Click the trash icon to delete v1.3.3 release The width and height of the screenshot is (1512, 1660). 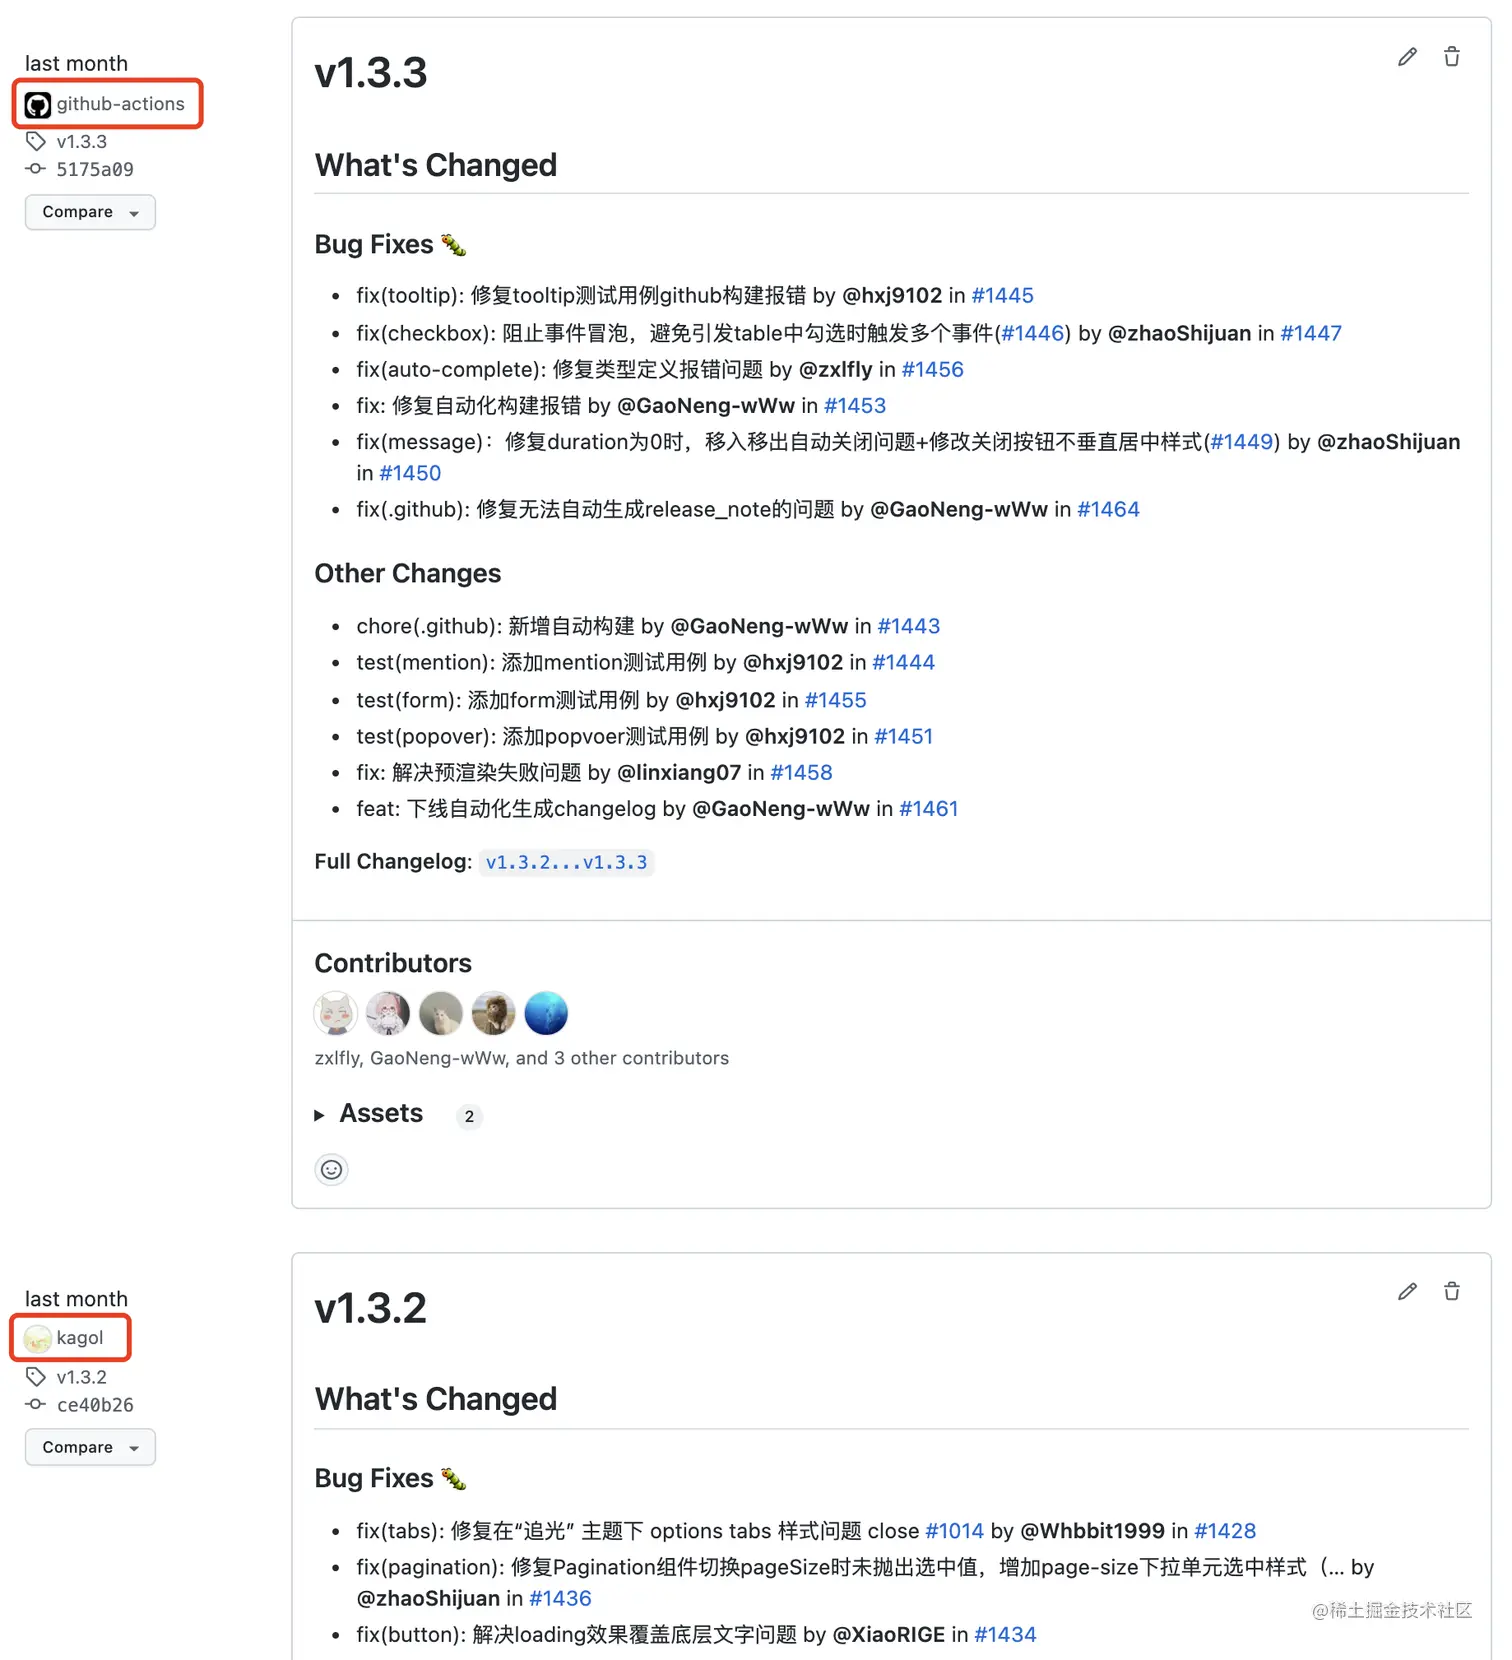1451,57
